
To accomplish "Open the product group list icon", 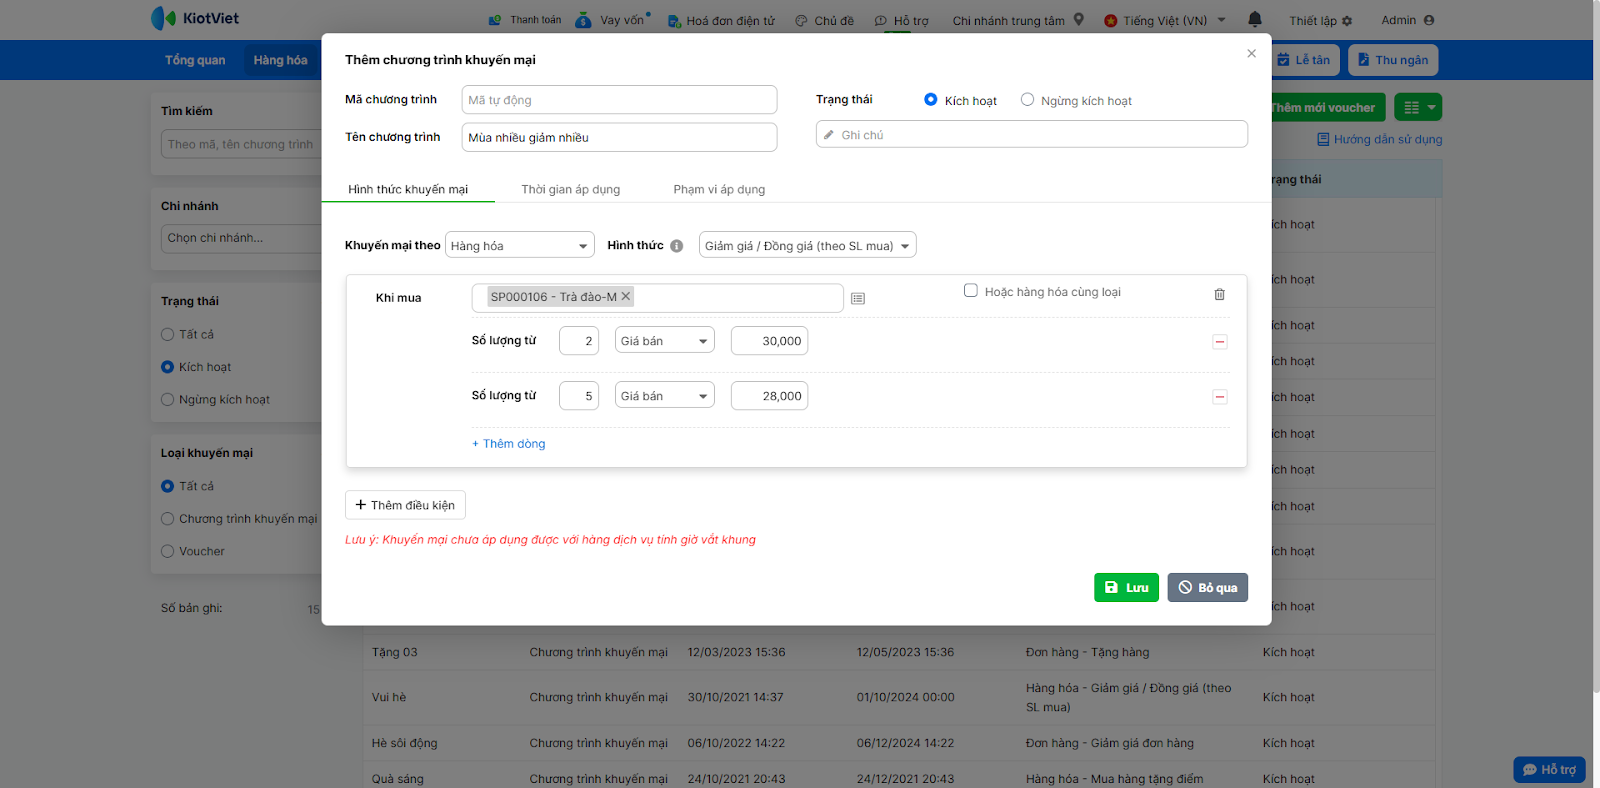I will [x=858, y=298].
